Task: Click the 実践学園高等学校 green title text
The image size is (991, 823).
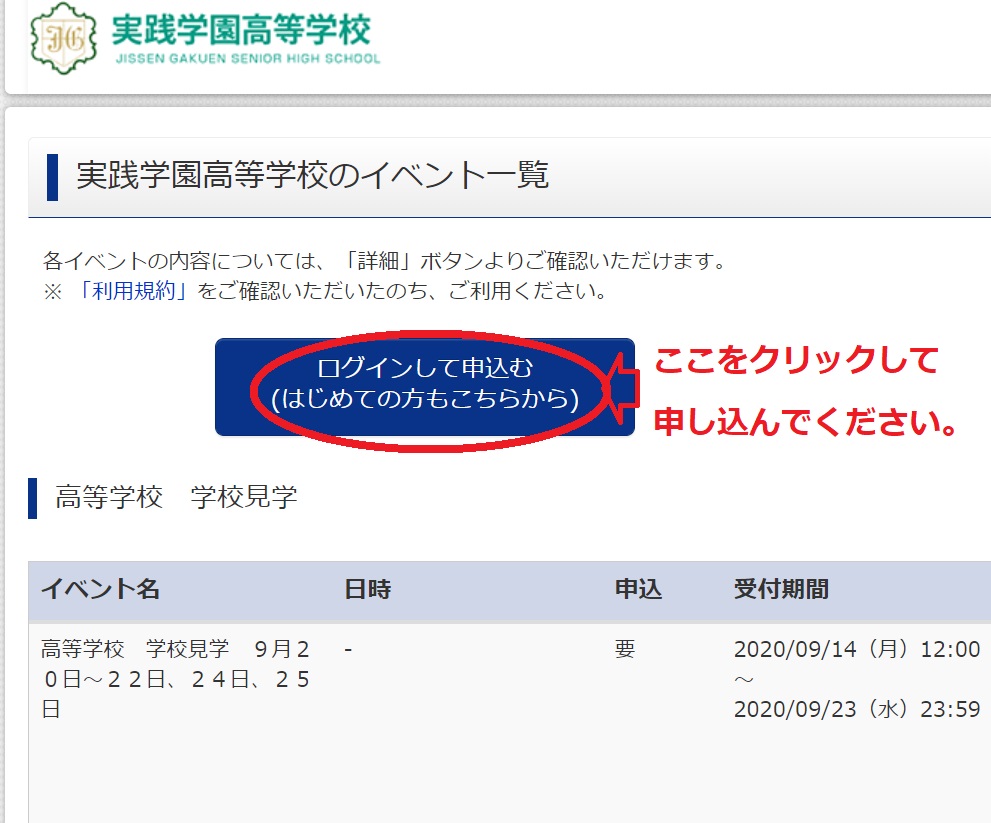Action: click(x=241, y=29)
